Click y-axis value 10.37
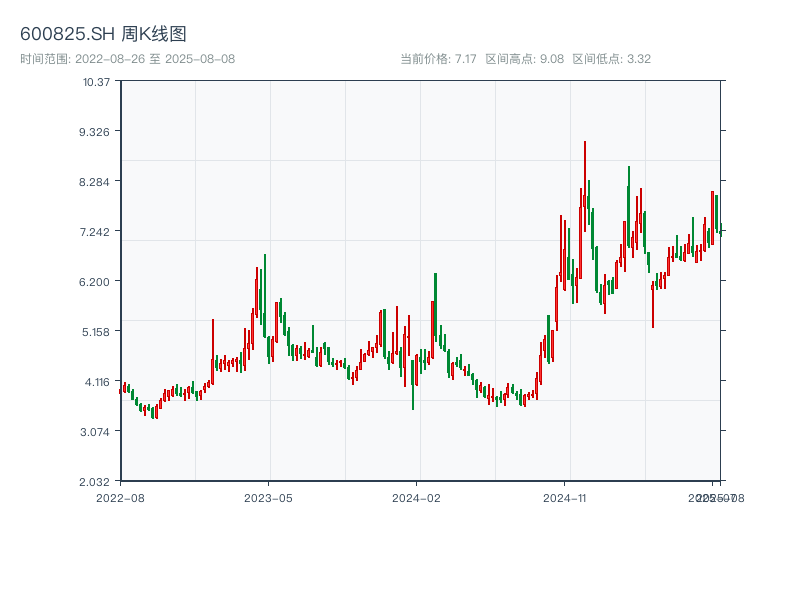The height and width of the screenshot is (600, 800). (96, 82)
